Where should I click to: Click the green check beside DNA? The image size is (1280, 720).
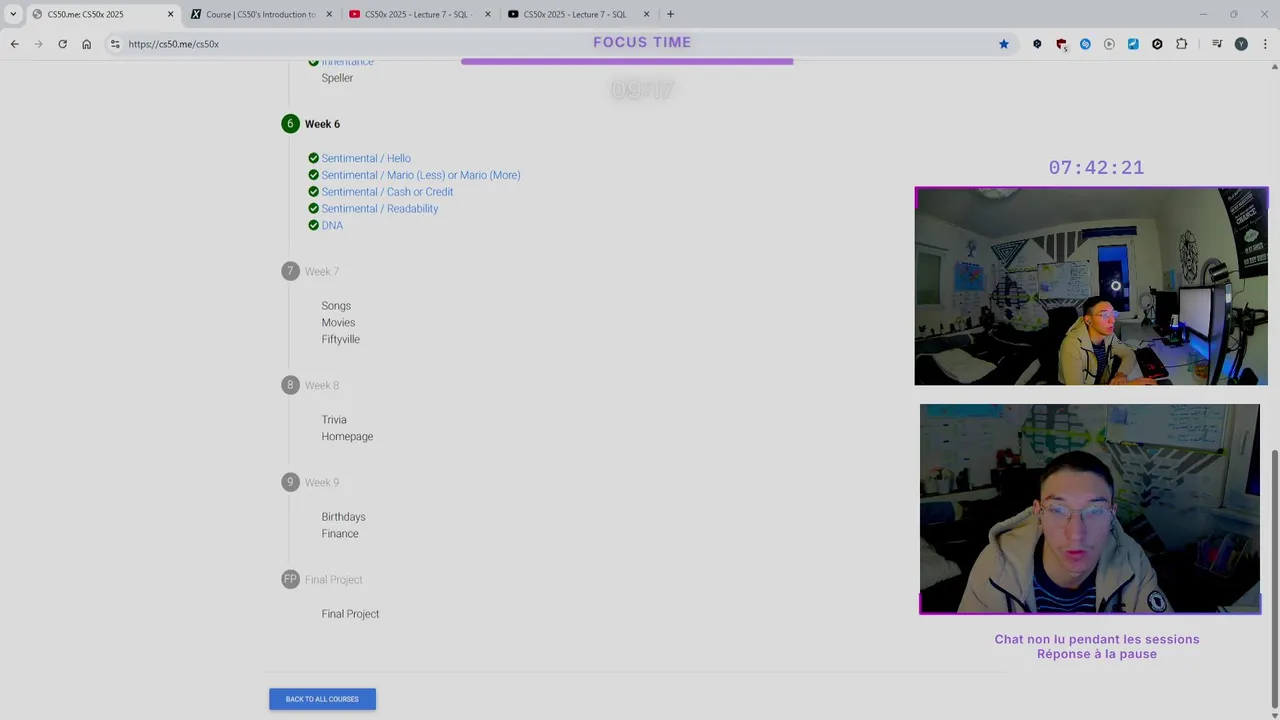click(x=313, y=225)
